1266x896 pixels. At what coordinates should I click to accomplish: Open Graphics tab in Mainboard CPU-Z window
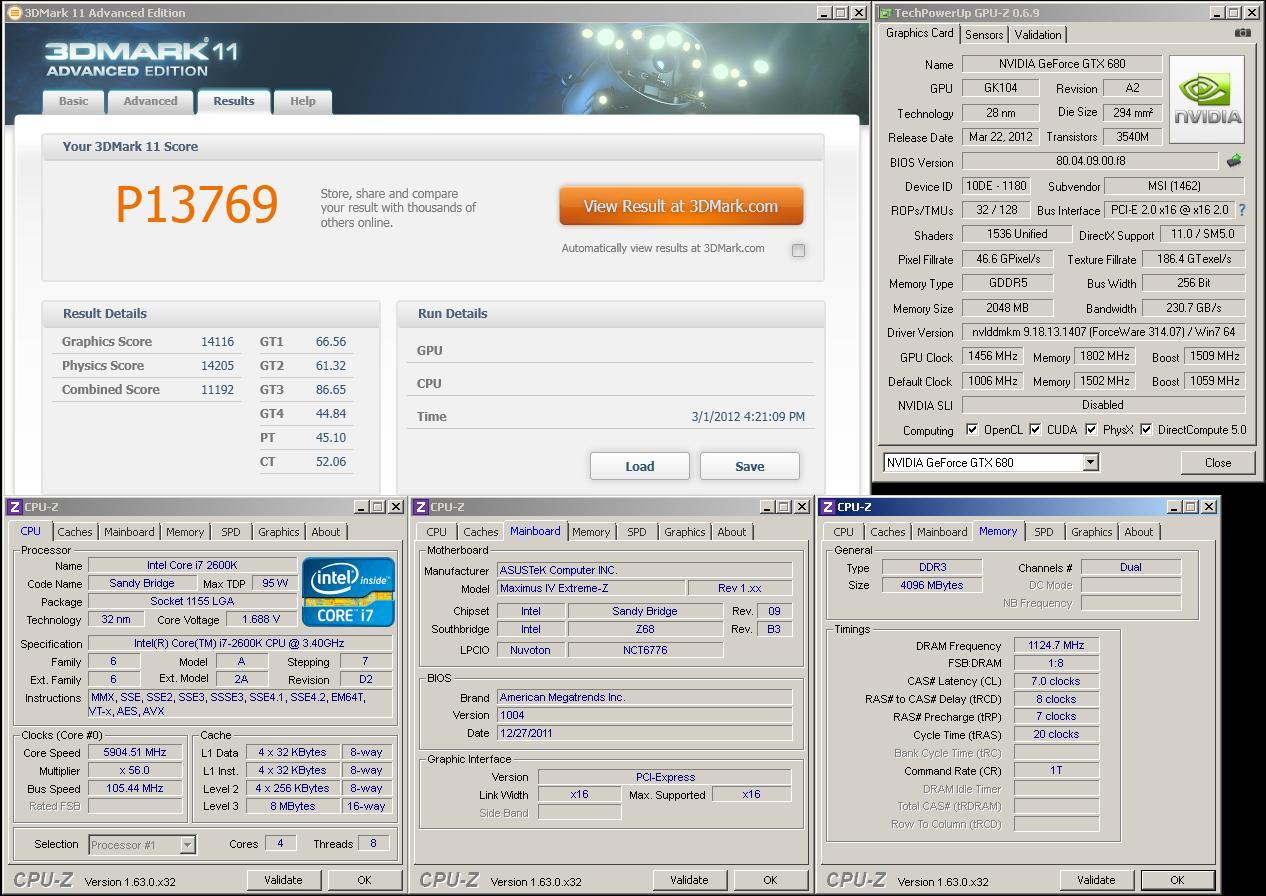coord(685,532)
